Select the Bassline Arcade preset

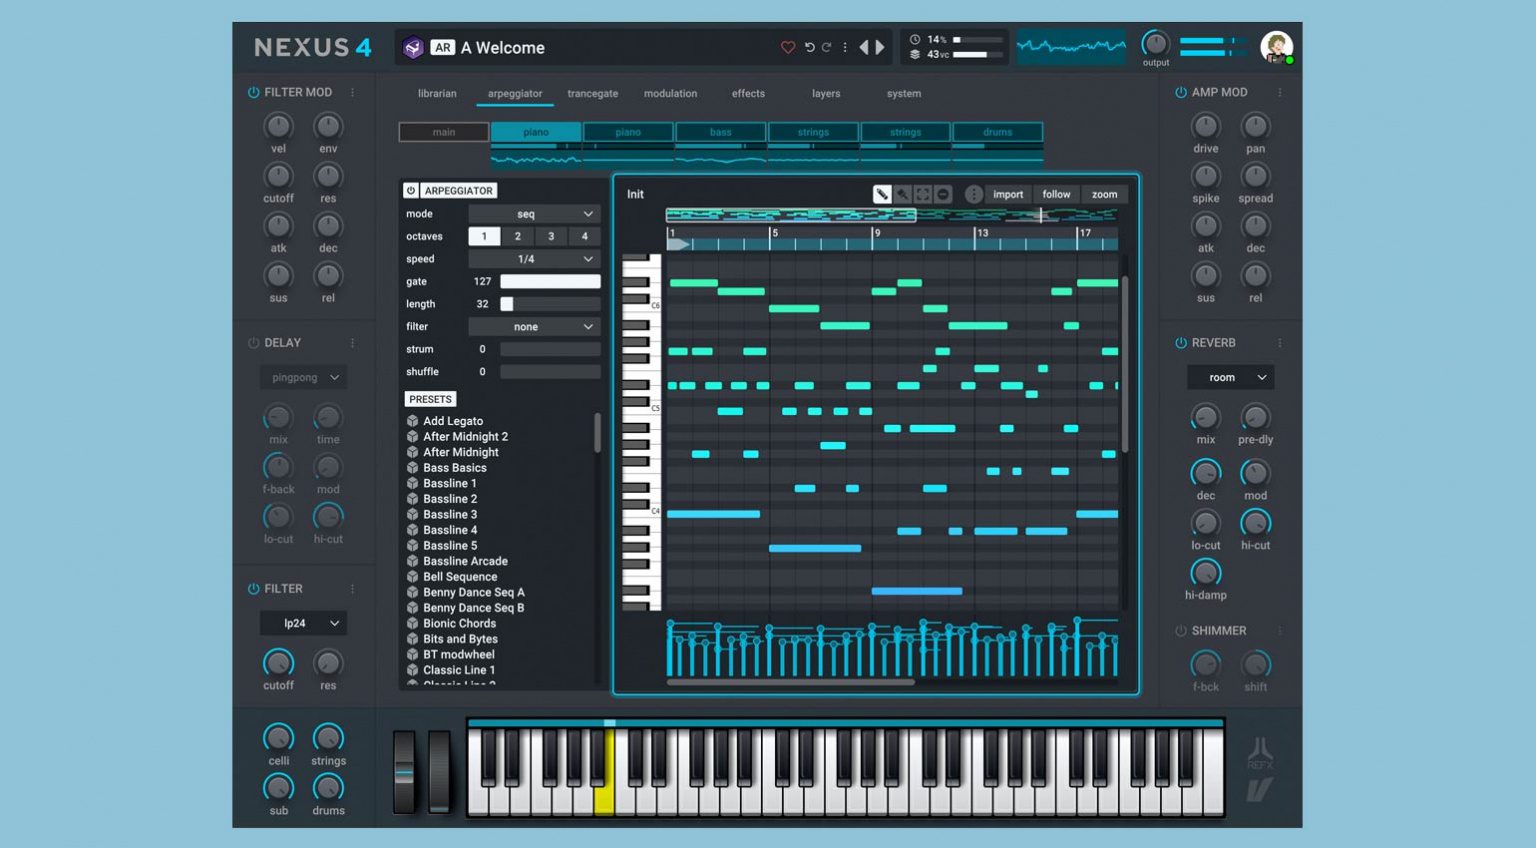(x=465, y=561)
